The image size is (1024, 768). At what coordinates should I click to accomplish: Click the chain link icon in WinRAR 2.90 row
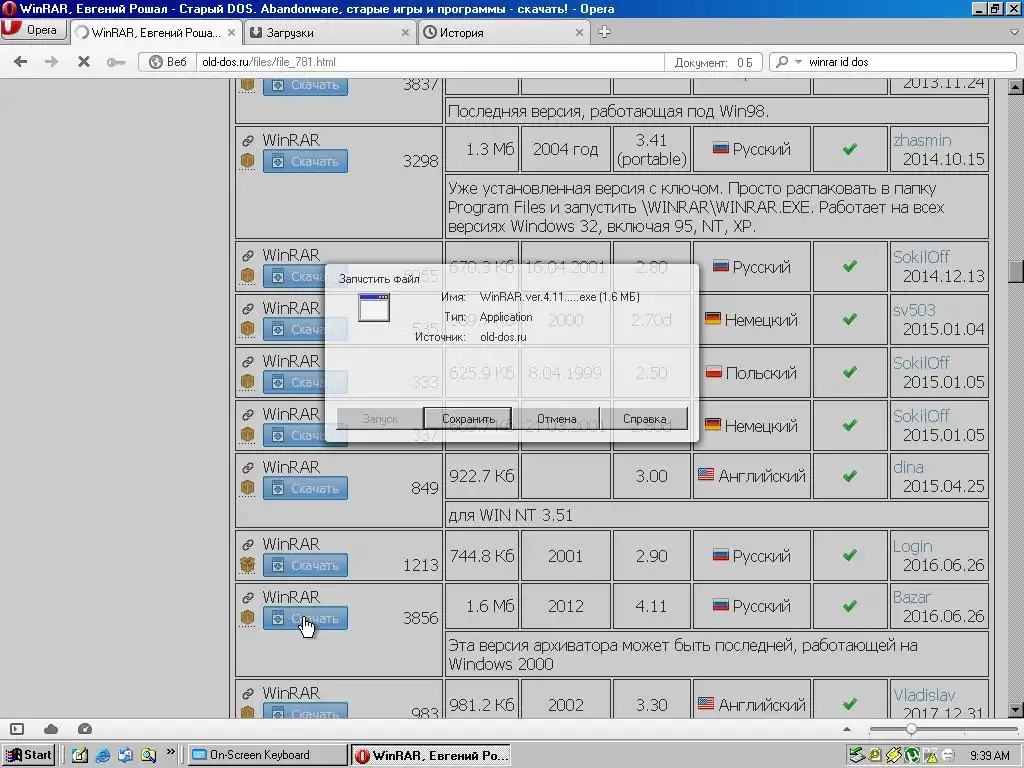(x=248, y=545)
